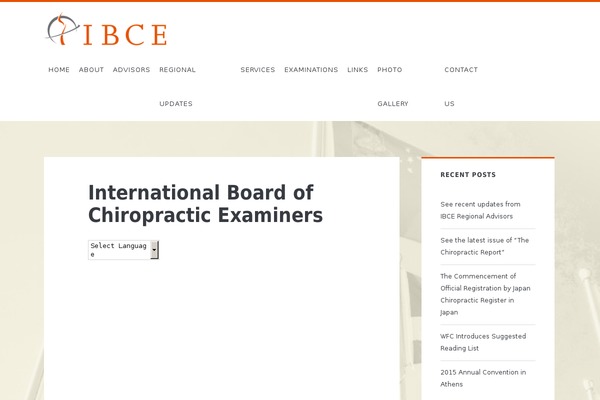Open The Chiropractic Report latest issue post

(484, 246)
